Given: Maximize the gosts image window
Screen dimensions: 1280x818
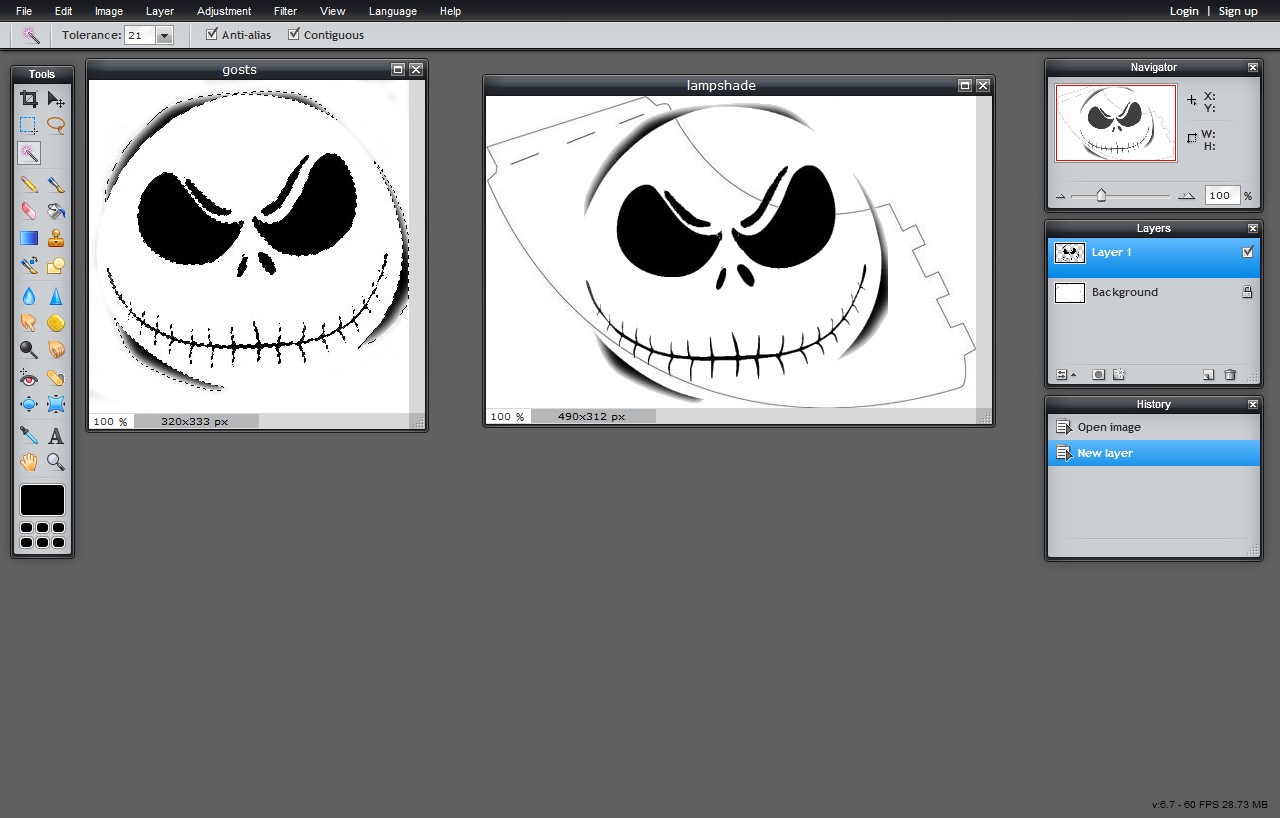Looking at the screenshot, I should [398, 69].
